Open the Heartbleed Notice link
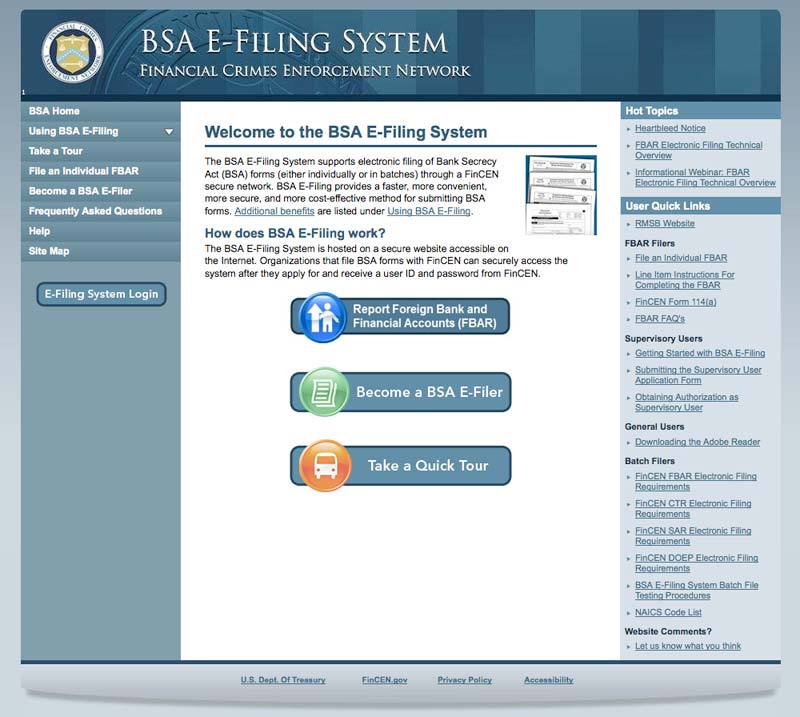 pos(670,128)
